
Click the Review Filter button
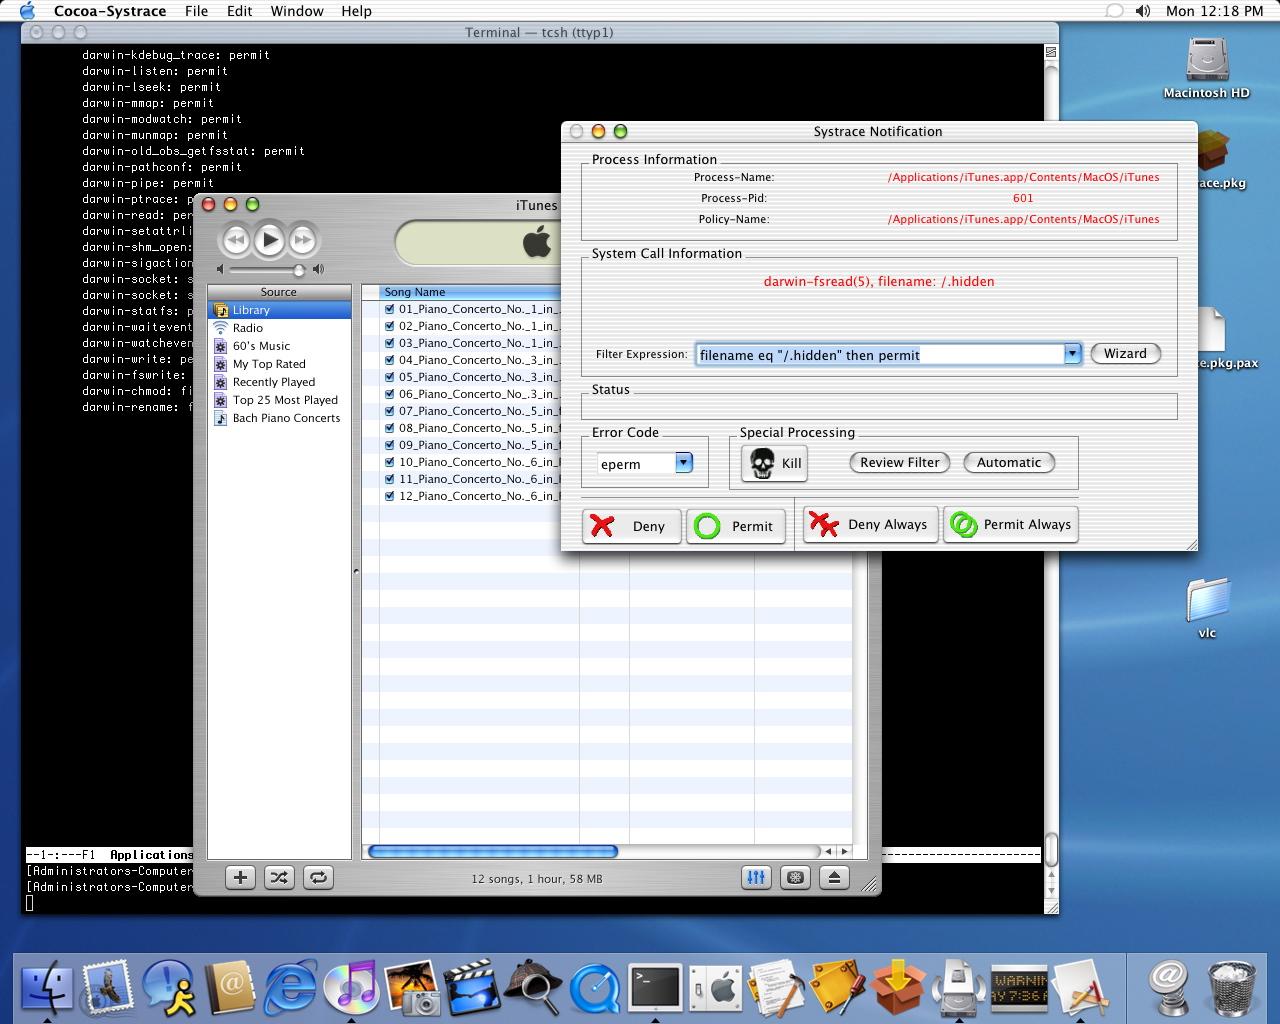[x=900, y=462]
